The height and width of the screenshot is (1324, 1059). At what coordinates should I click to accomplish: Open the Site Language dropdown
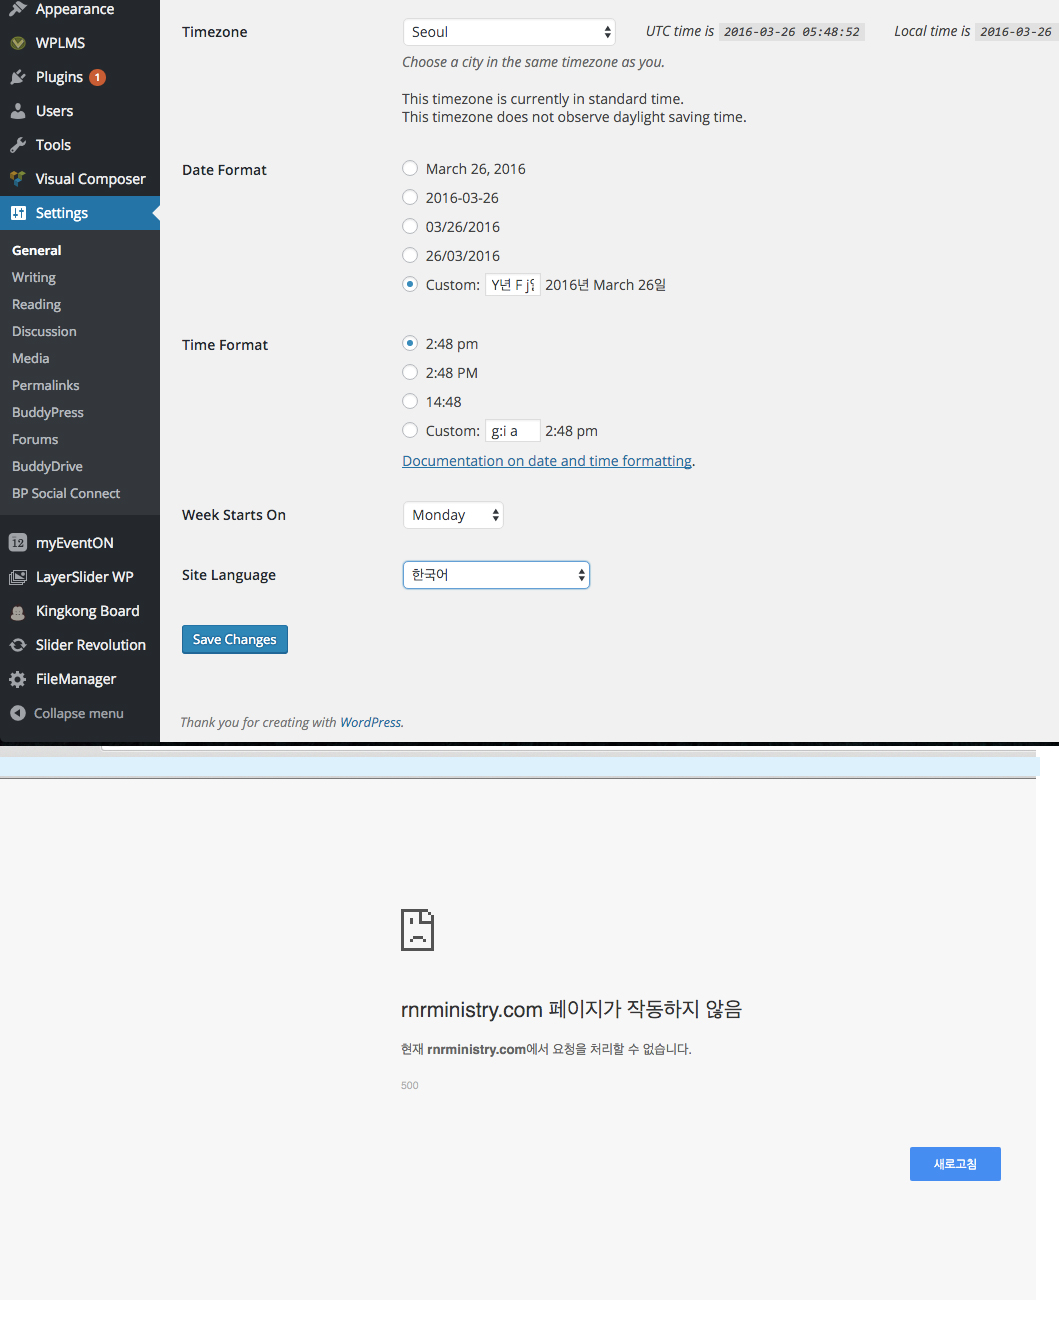pos(496,575)
